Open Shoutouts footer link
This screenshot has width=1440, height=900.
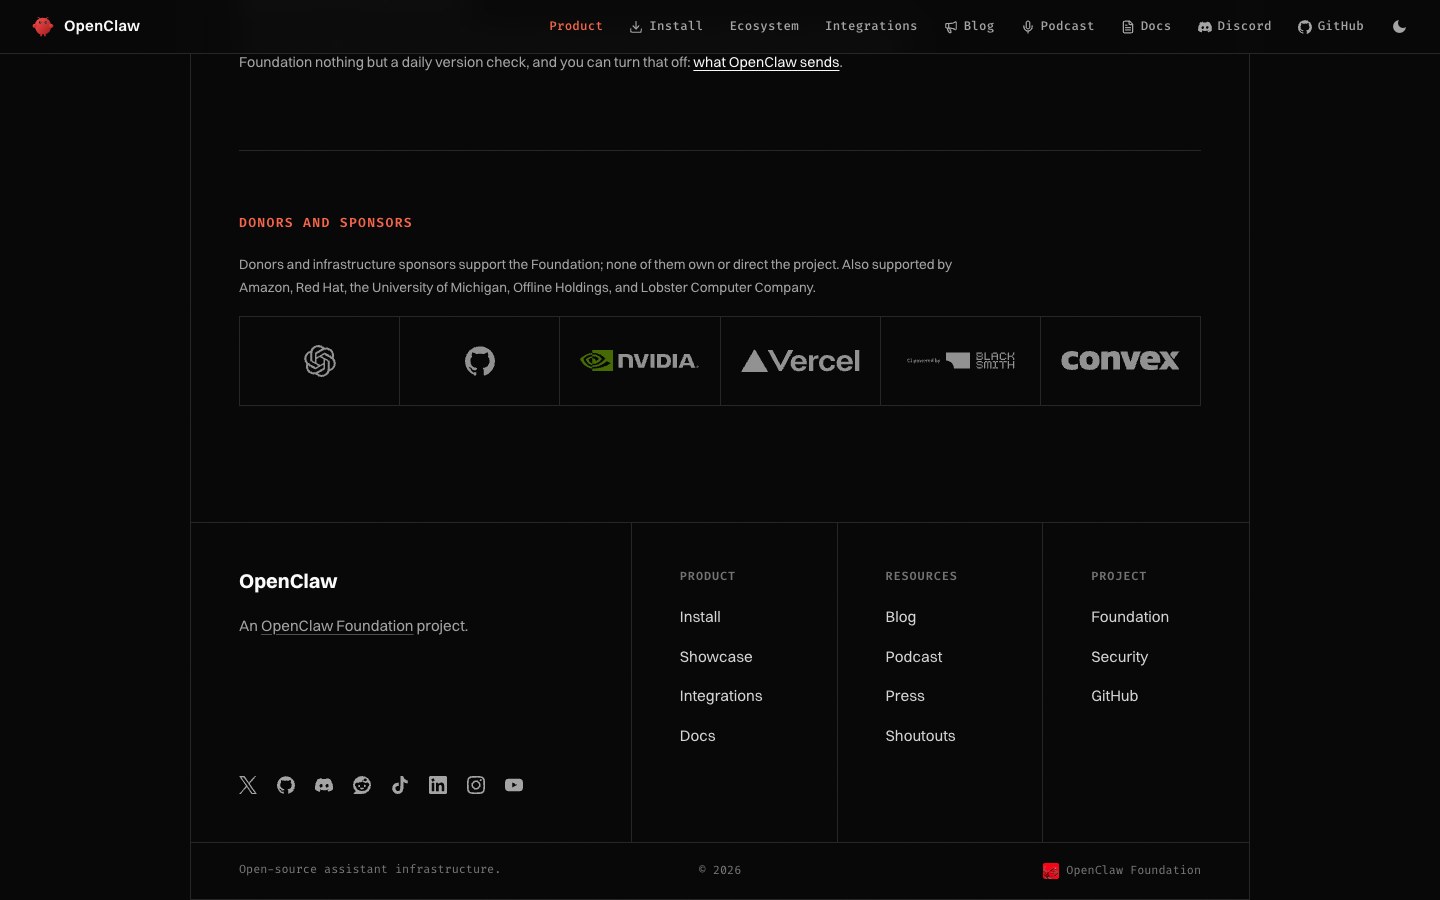coord(920,736)
